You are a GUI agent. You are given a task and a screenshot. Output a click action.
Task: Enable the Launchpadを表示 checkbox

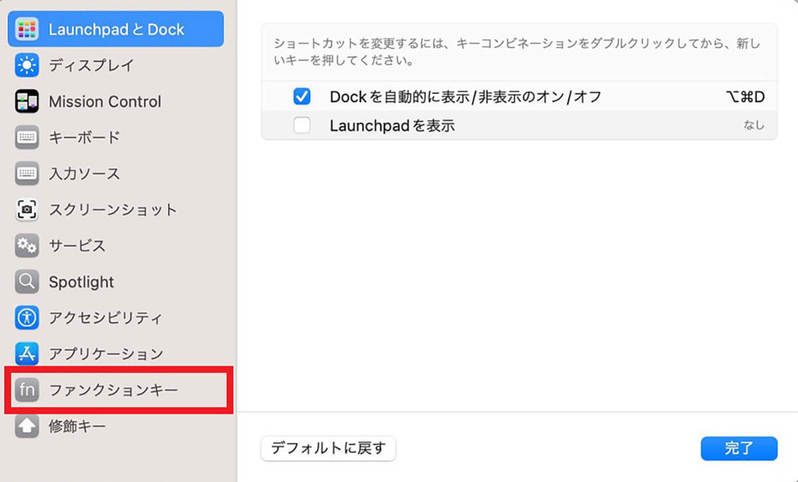pos(302,125)
